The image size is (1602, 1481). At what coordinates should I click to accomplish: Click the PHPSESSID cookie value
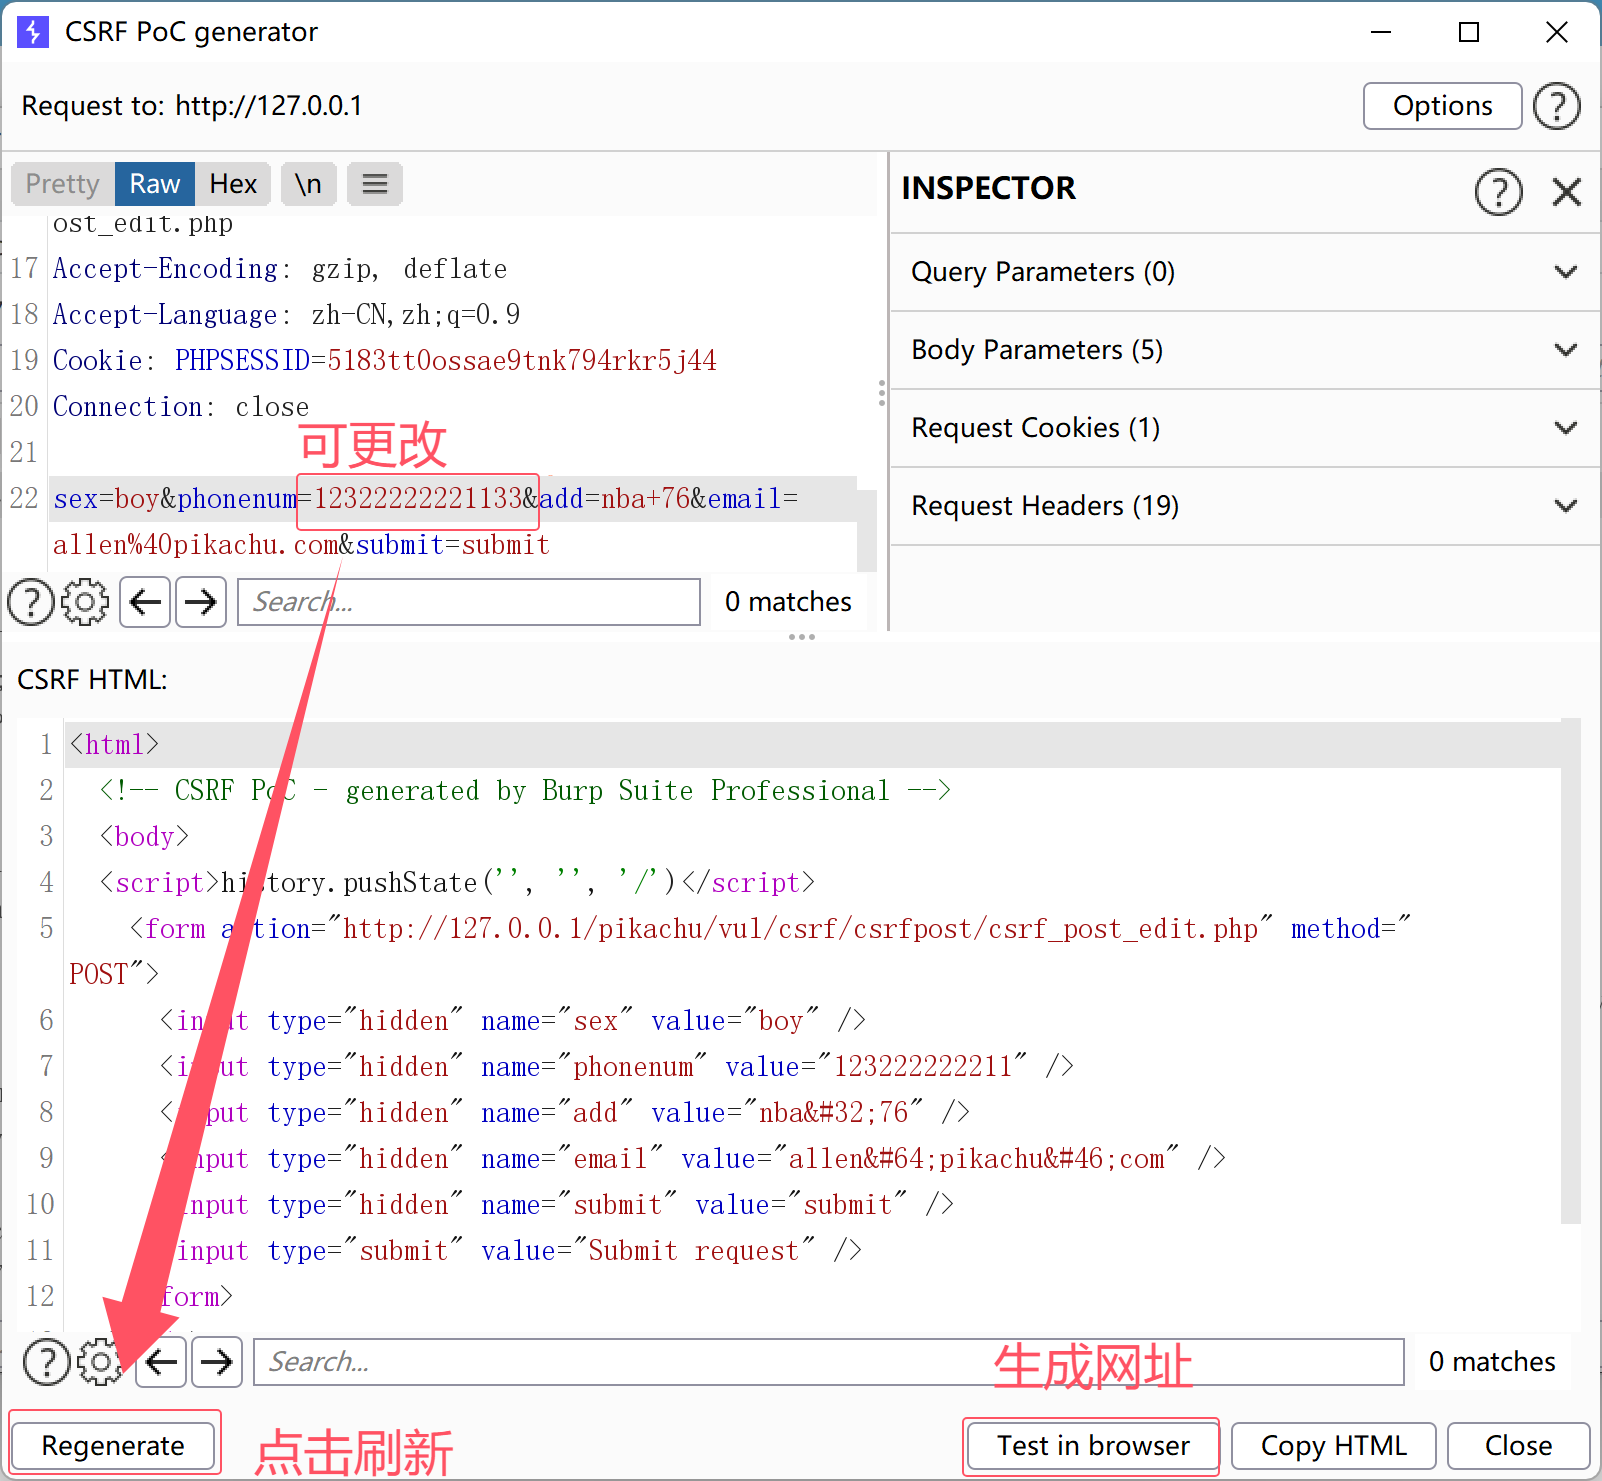tap(522, 361)
